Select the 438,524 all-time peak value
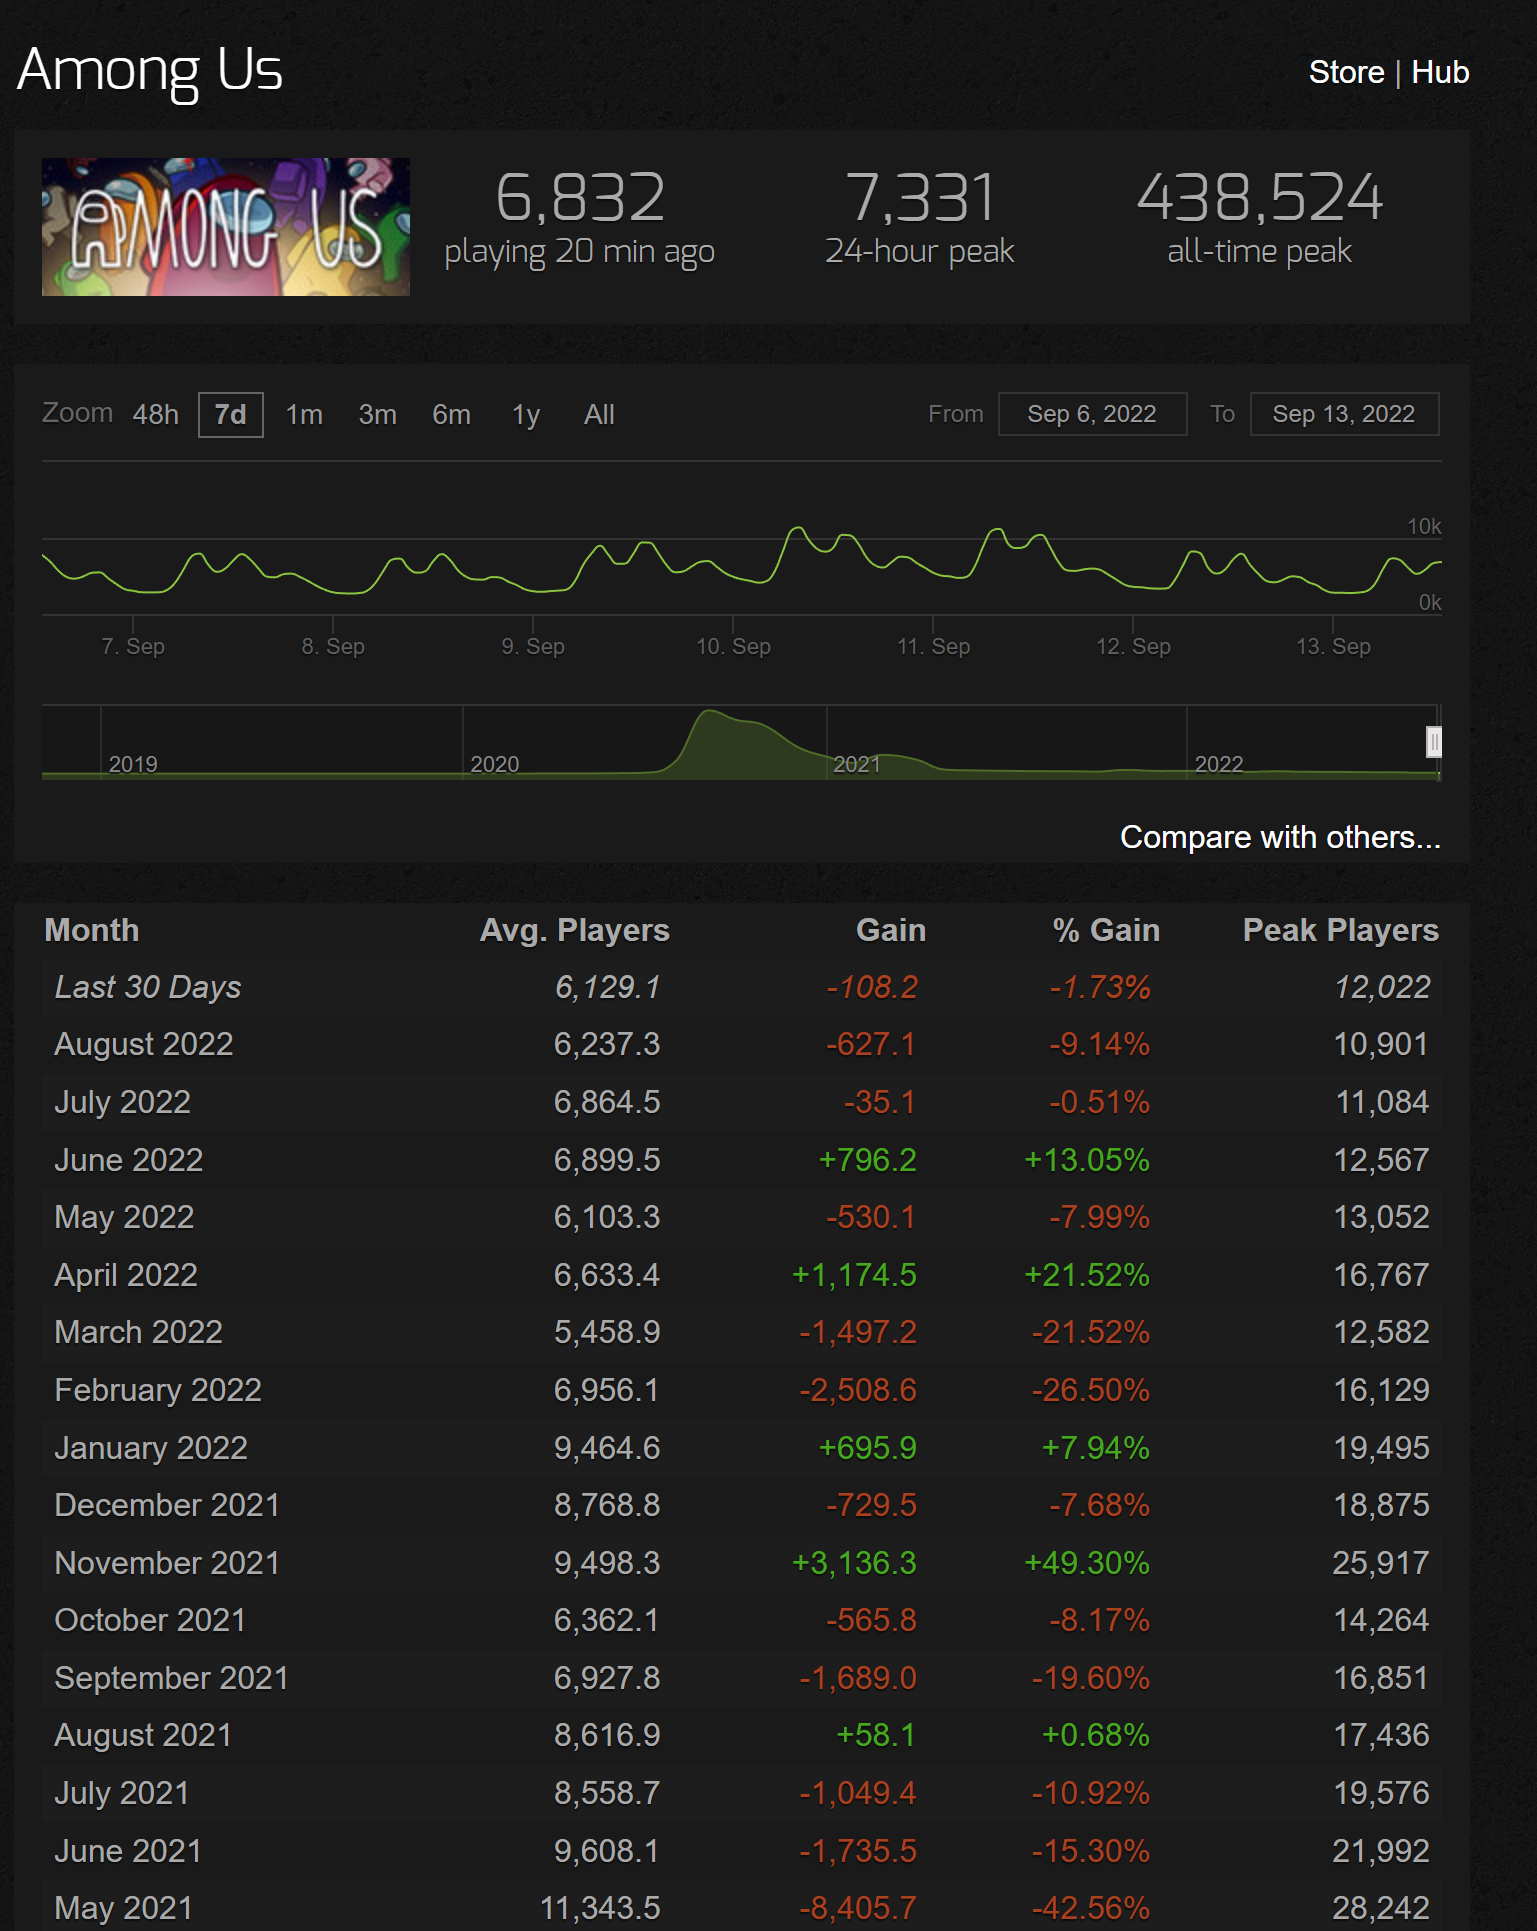 click(1260, 197)
